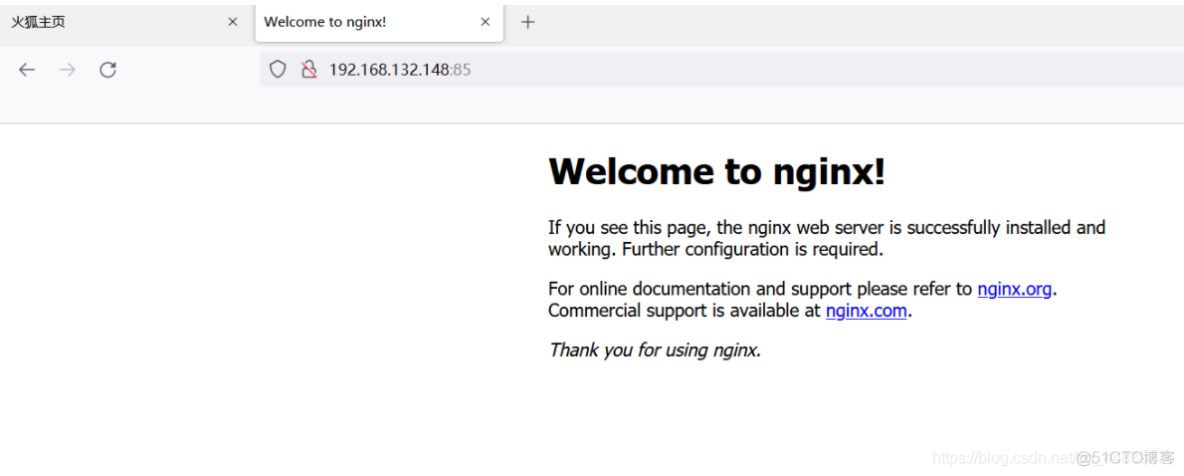View insecure connection lock icon
The height and width of the screenshot is (476, 1184).
(x=308, y=70)
